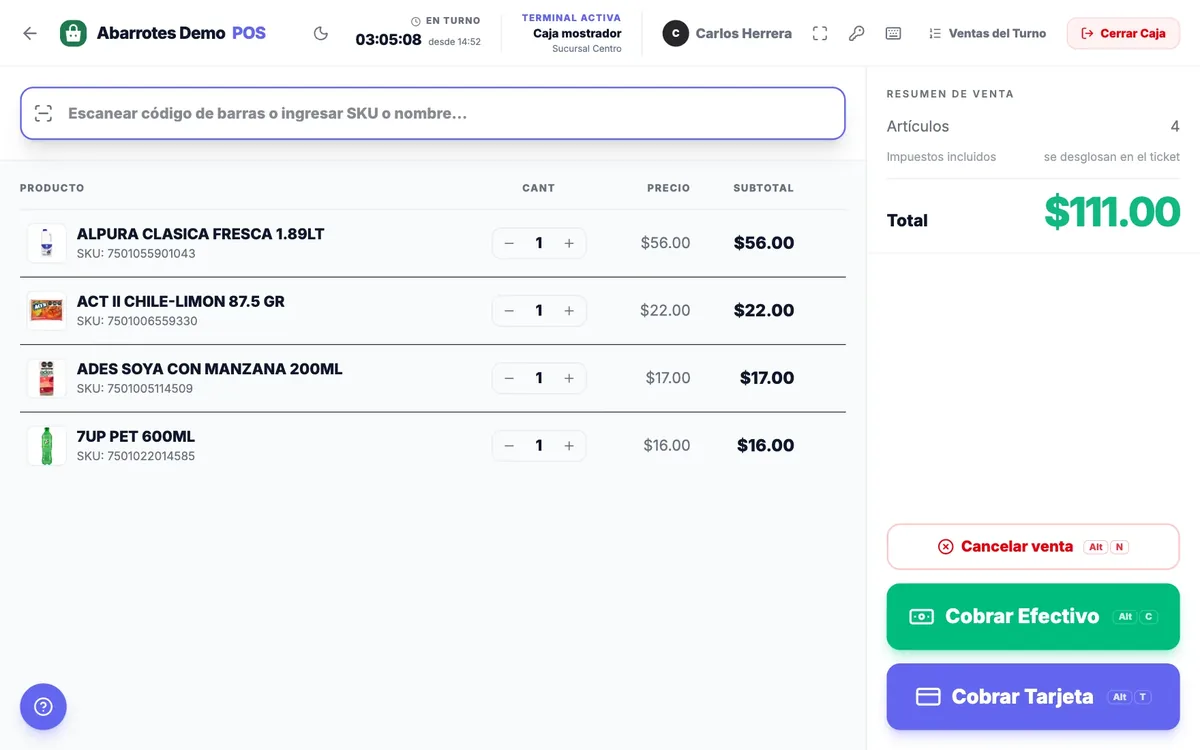Decrease quantity of 7UP PET 600ML

tap(509, 446)
